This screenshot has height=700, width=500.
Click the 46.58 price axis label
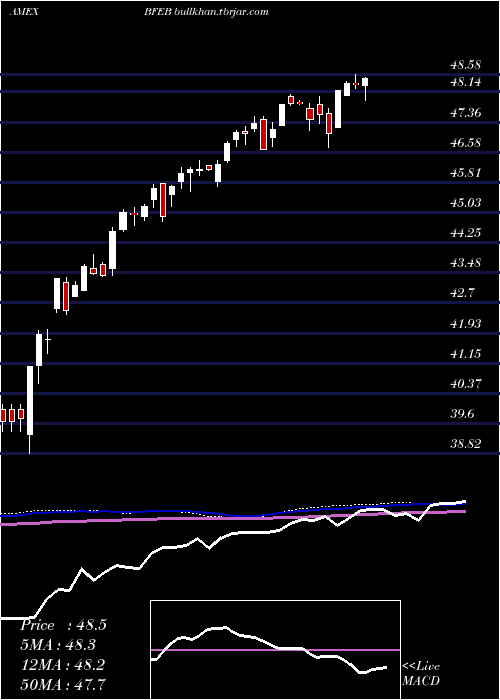[x=465, y=143]
